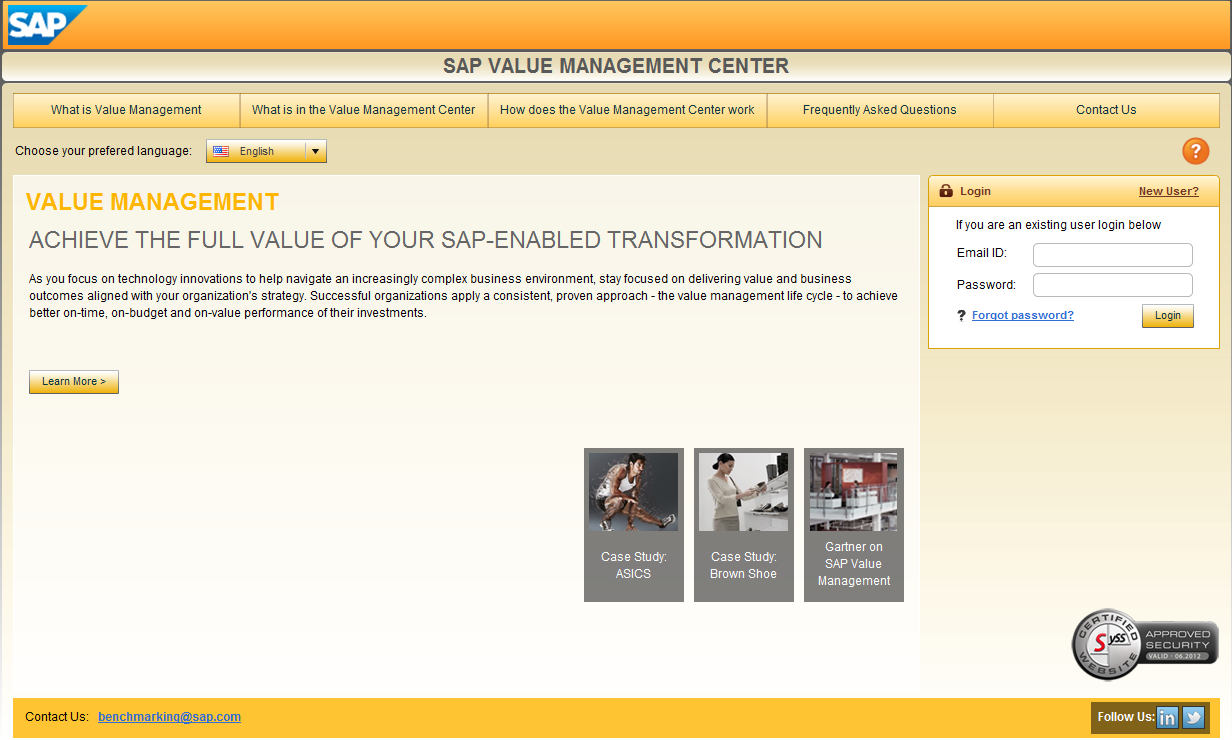Click the lock icon beside Login title

tap(946, 191)
